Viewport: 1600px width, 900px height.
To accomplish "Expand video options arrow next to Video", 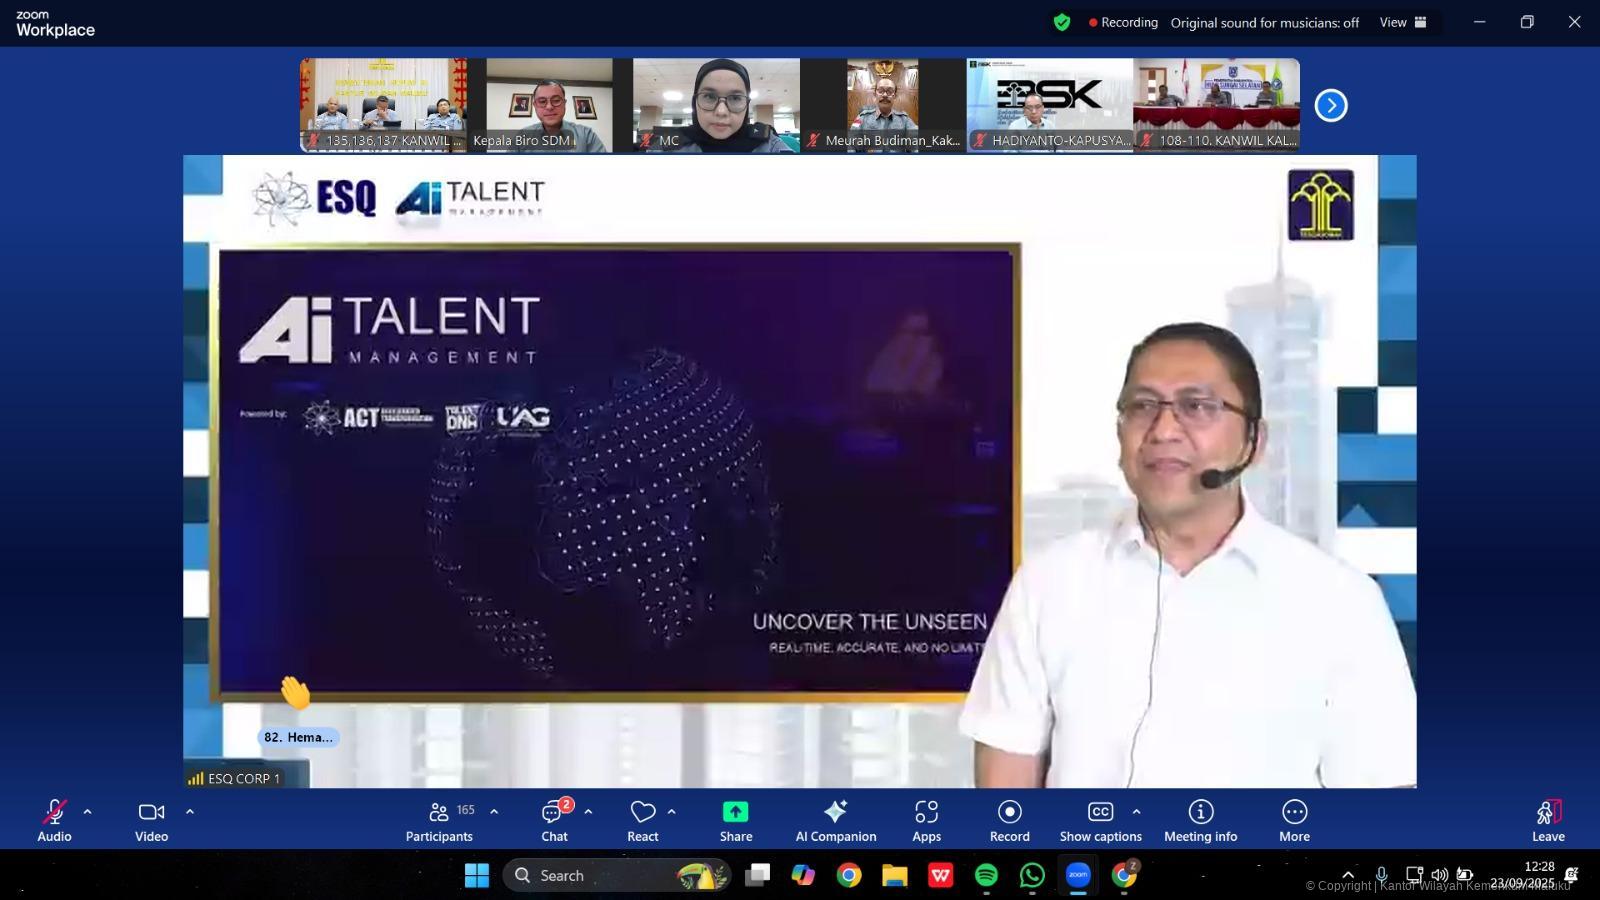I will tap(190, 812).
